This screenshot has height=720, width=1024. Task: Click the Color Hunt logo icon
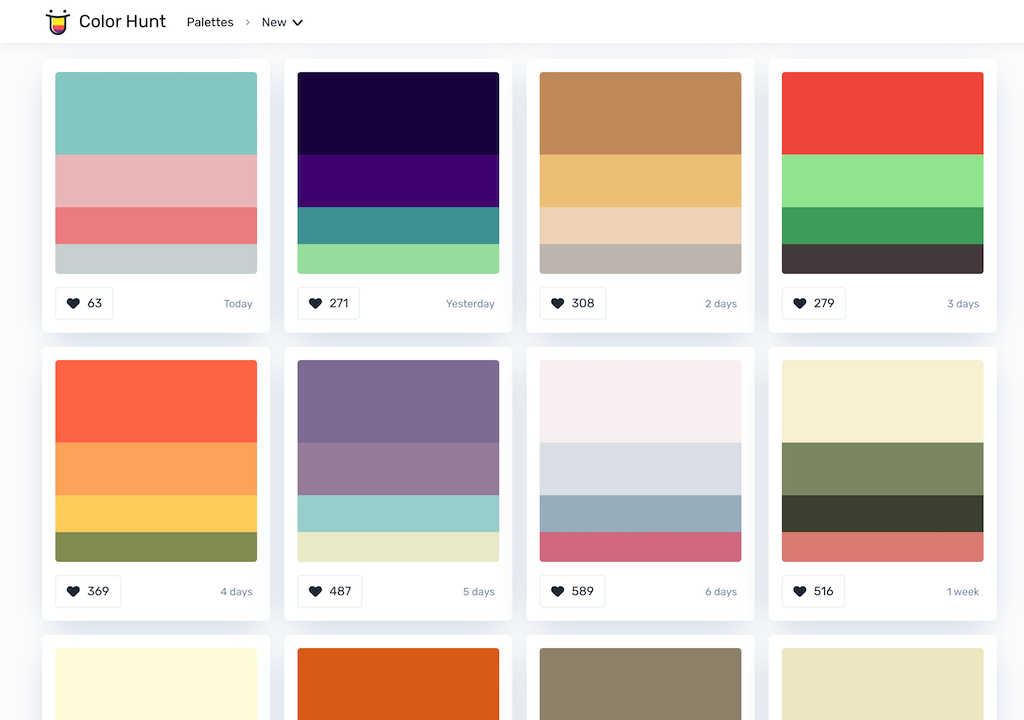pos(57,22)
